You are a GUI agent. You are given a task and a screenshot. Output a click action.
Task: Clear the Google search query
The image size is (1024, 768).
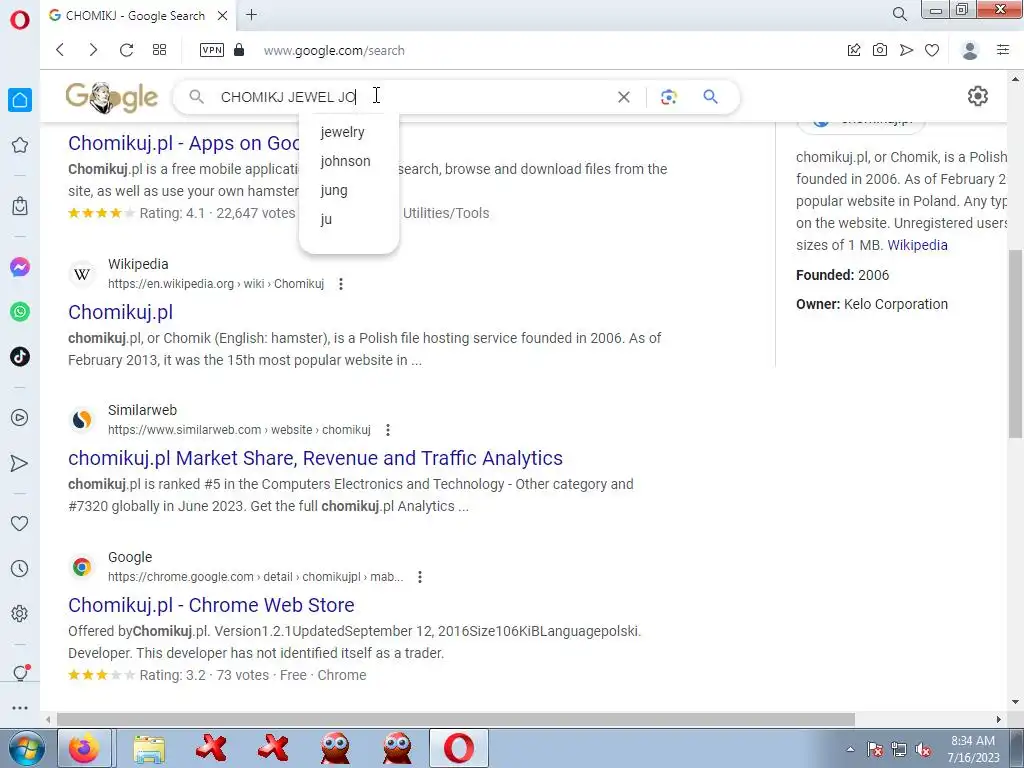point(624,97)
